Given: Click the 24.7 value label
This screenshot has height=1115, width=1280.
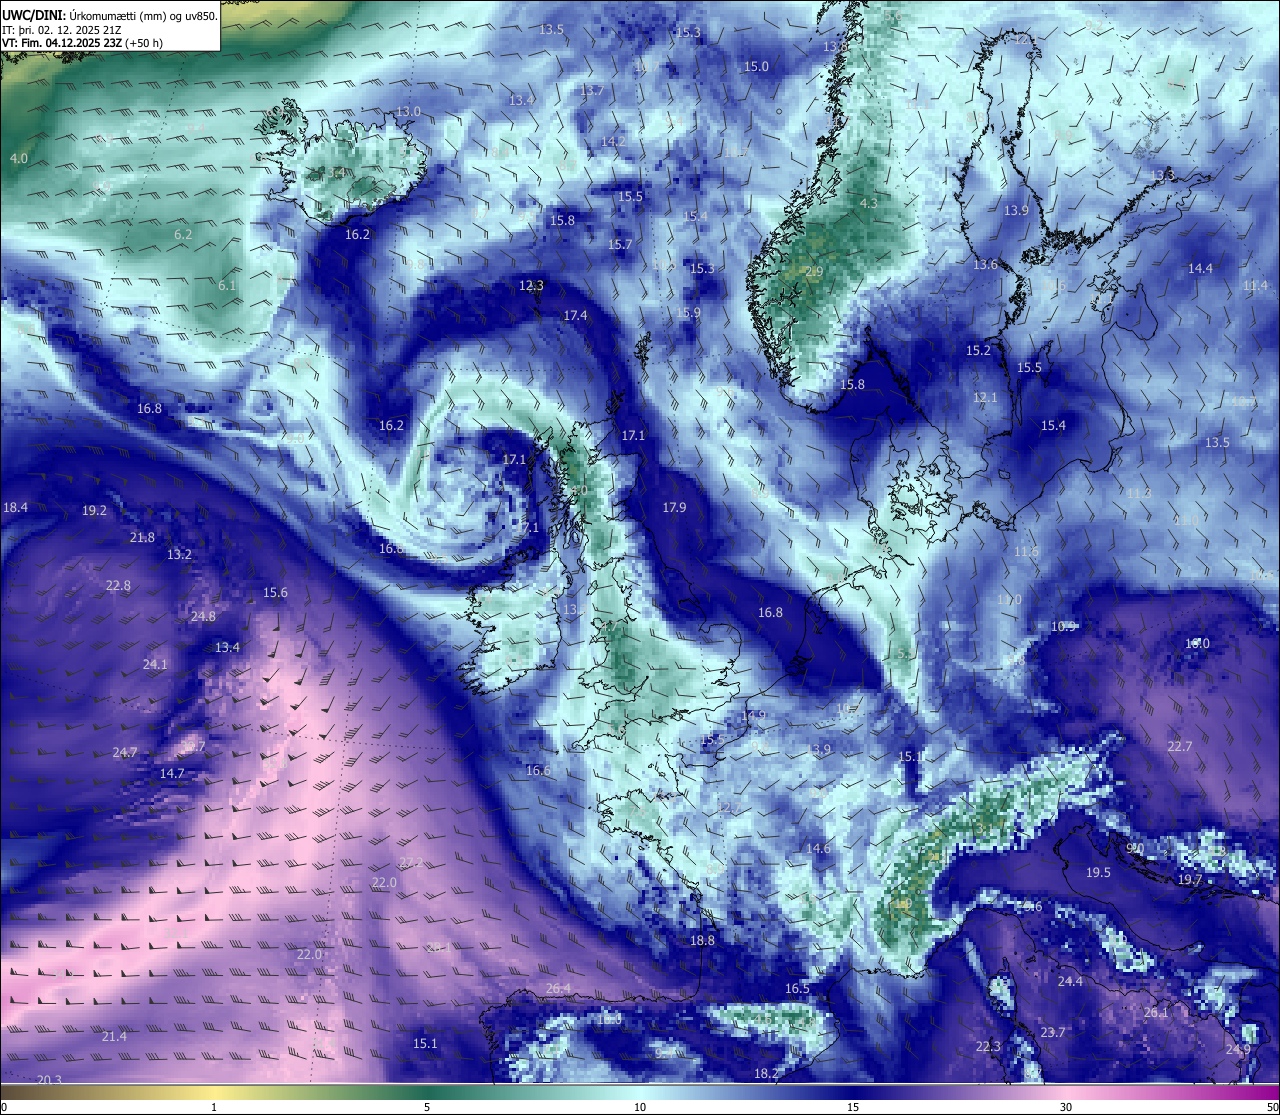Looking at the screenshot, I should tap(125, 753).
